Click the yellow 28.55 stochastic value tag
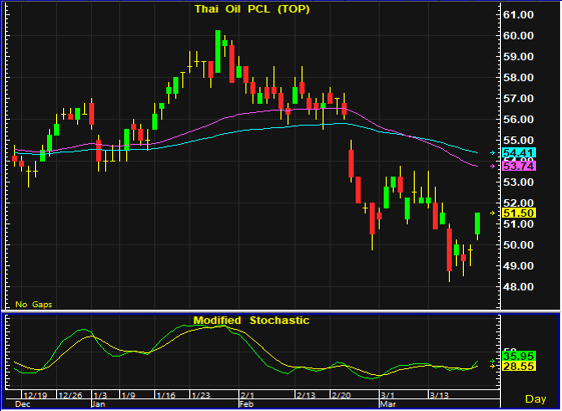 [x=519, y=366]
